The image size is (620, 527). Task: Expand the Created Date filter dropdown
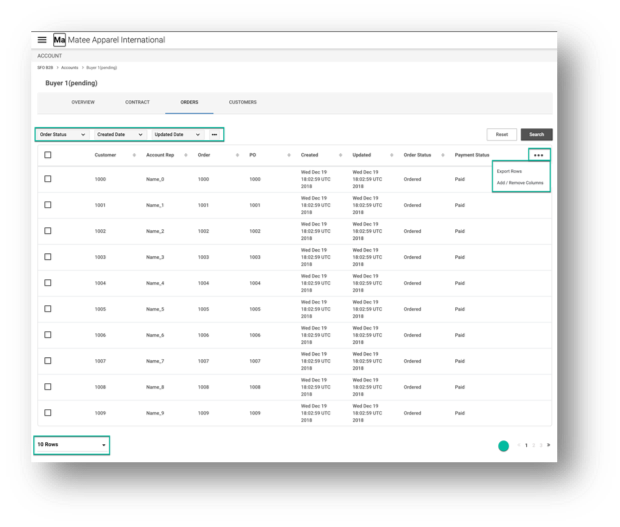[120, 134]
